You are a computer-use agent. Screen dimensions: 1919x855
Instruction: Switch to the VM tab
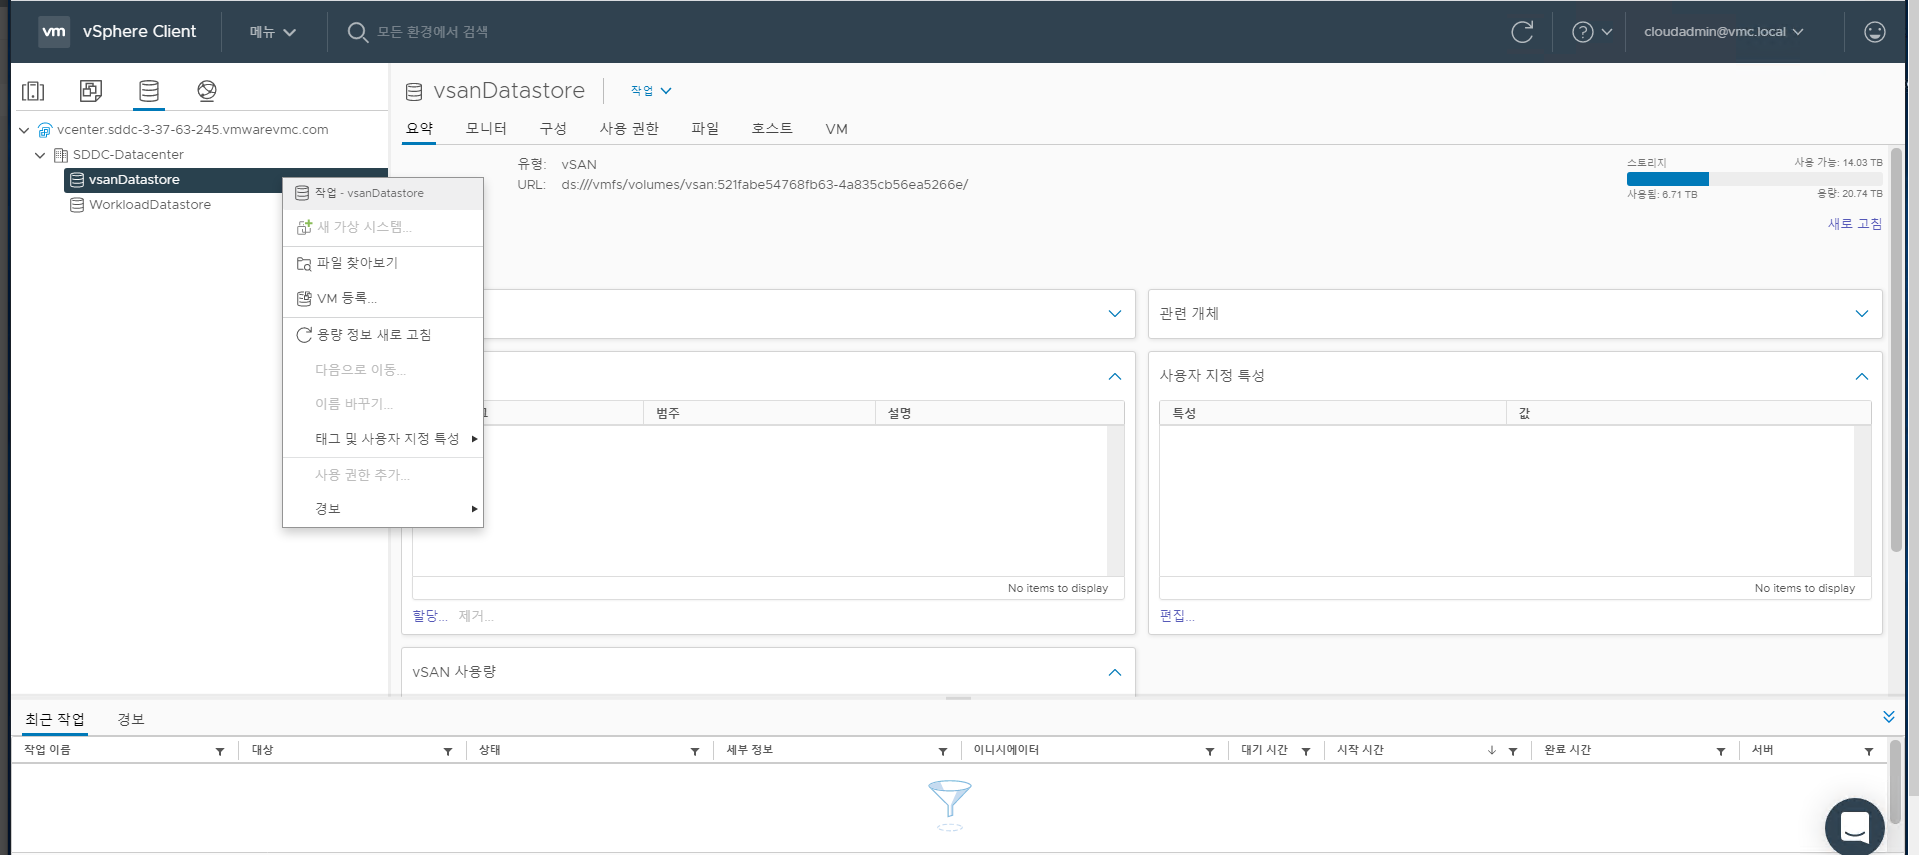(837, 129)
